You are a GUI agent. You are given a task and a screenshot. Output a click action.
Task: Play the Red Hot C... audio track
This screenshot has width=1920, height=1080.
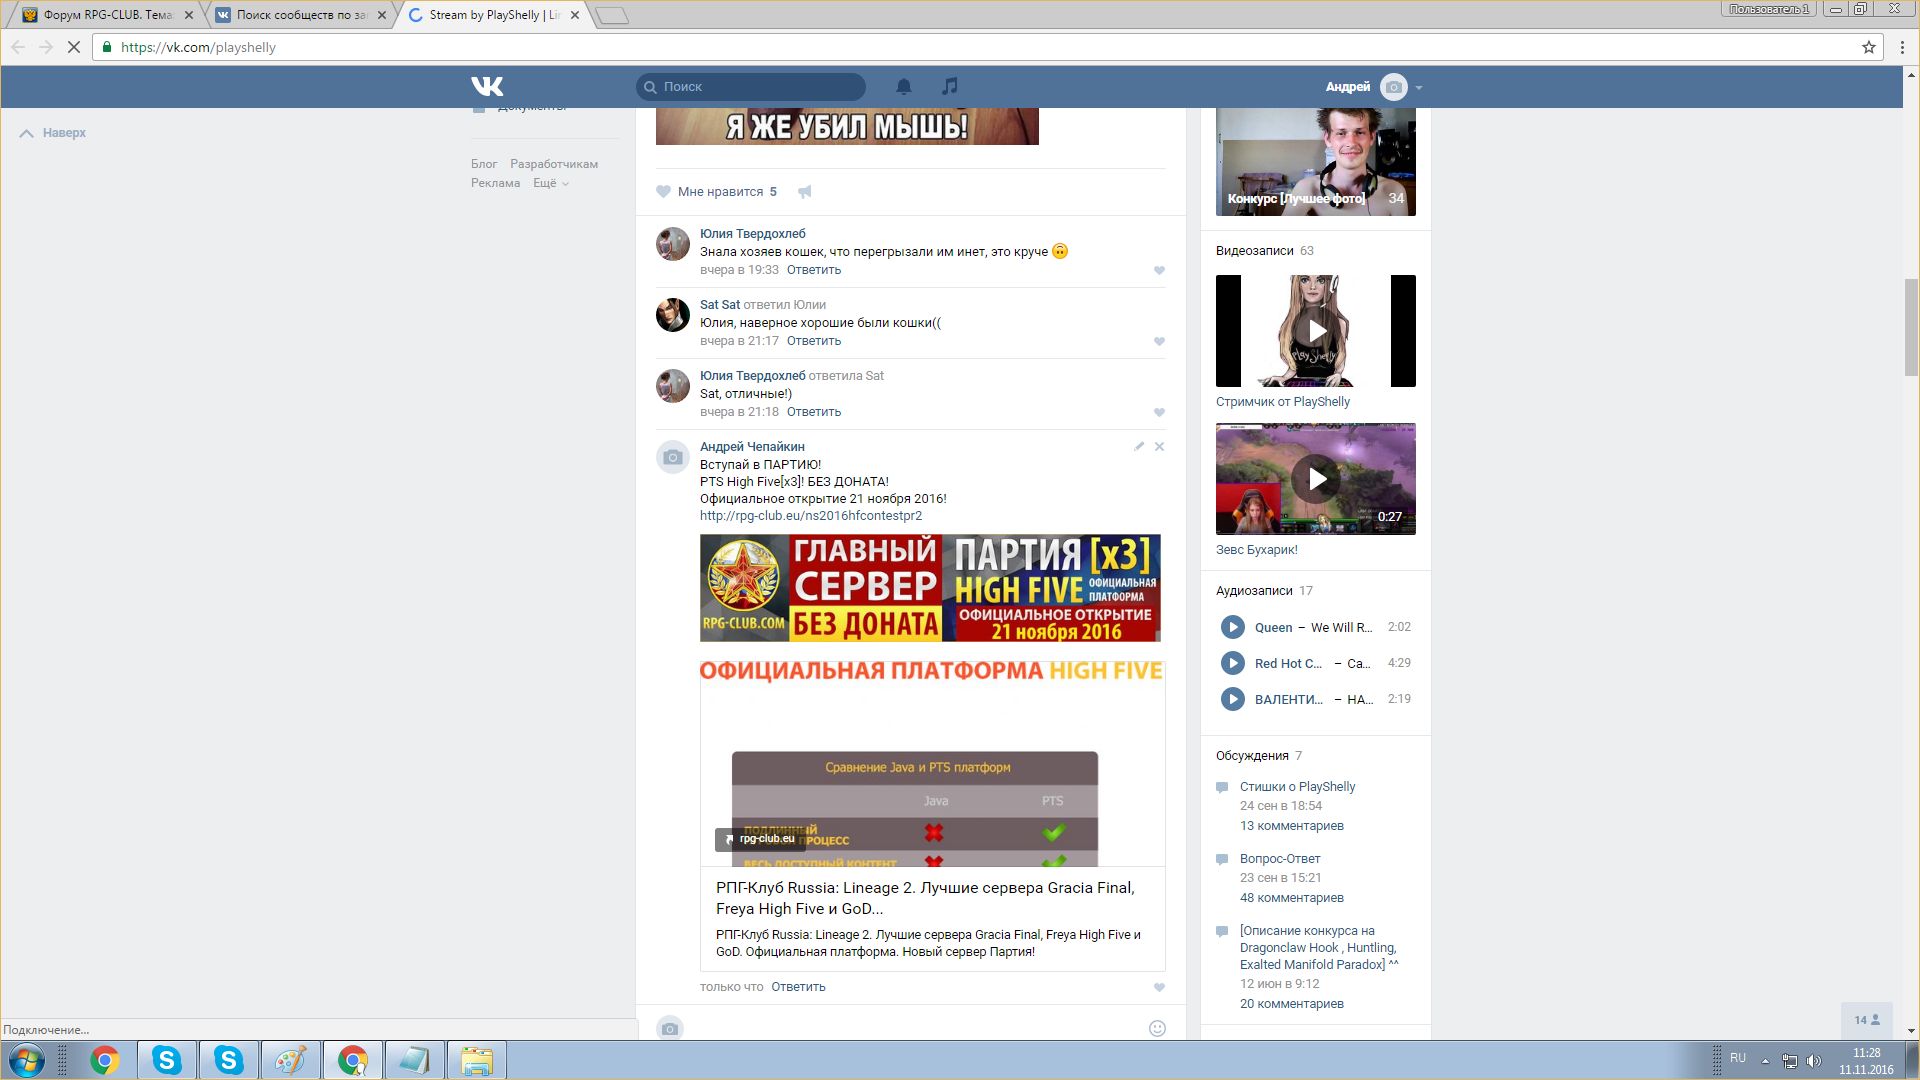1233,663
